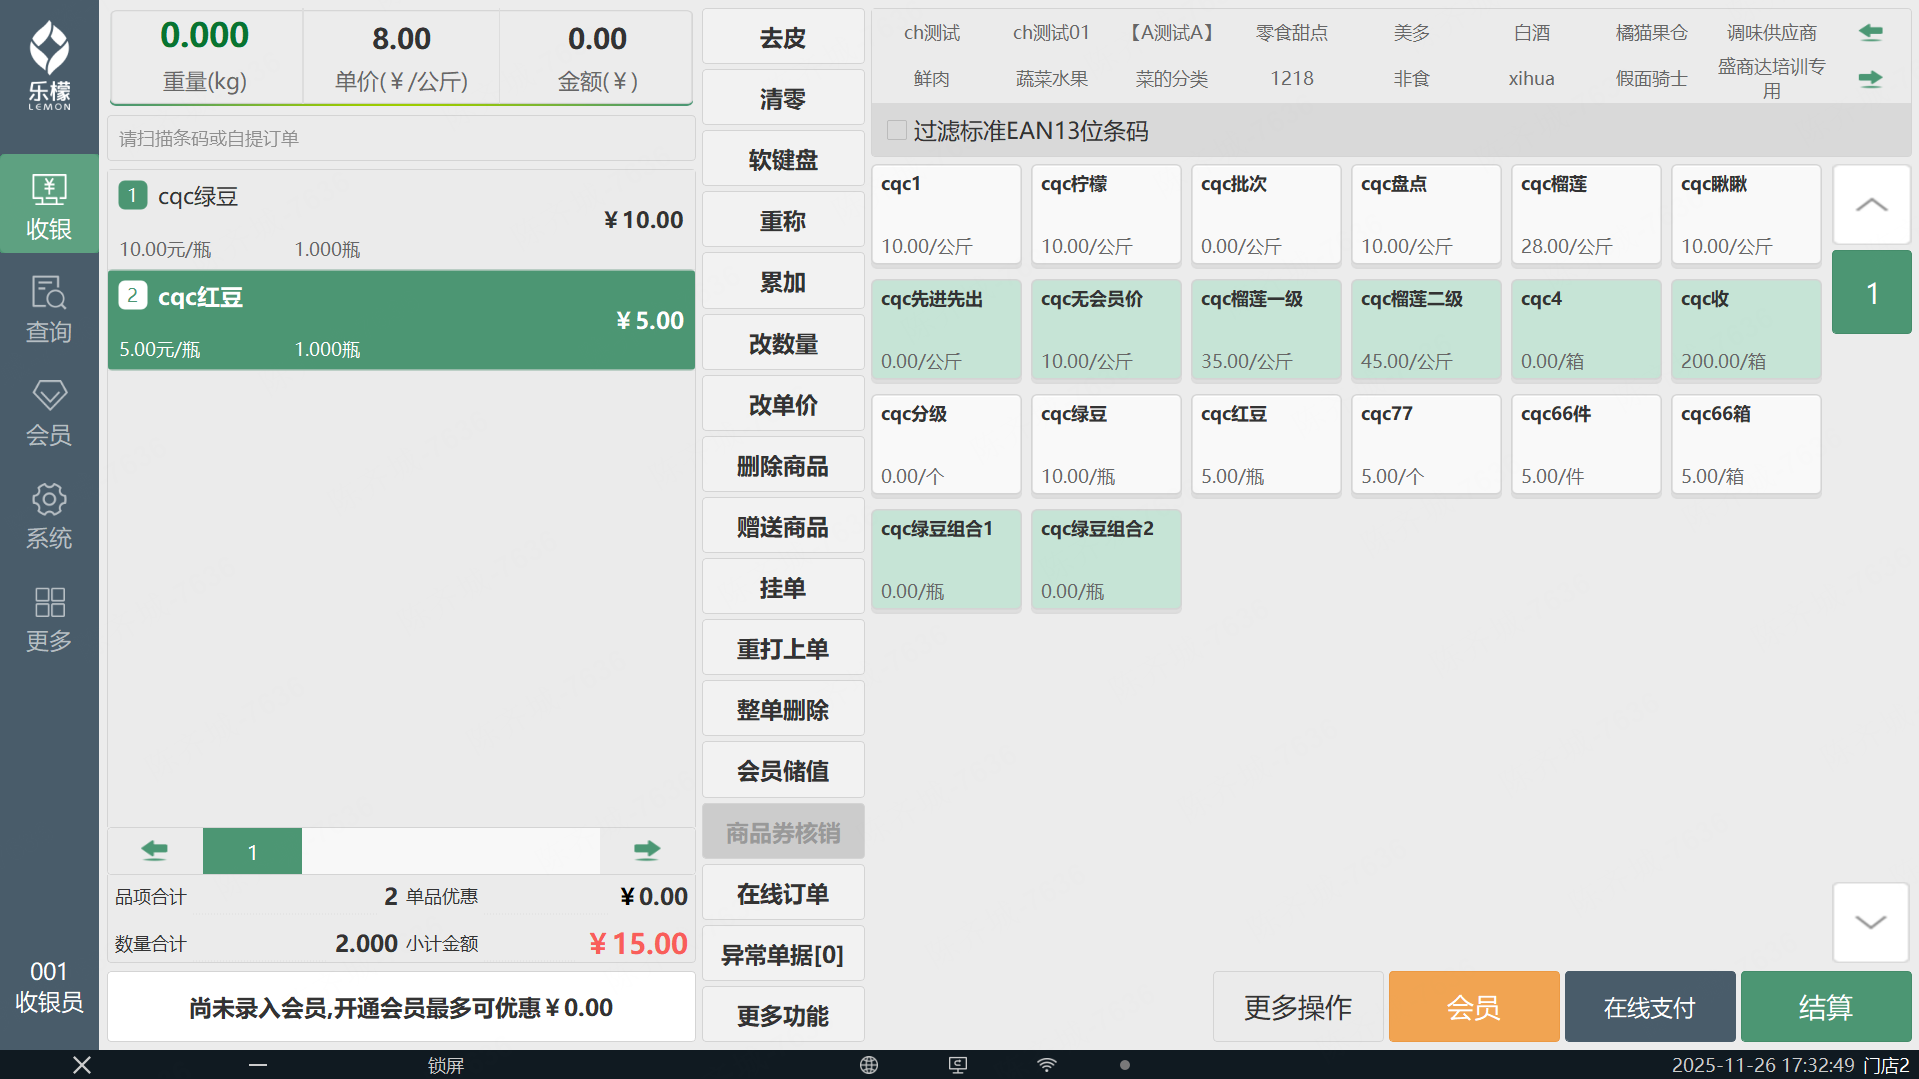Image resolution: width=1919 pixels, height=1079 pixels.
Task: Select the xihua category tab
Action: coord(1532,78)
